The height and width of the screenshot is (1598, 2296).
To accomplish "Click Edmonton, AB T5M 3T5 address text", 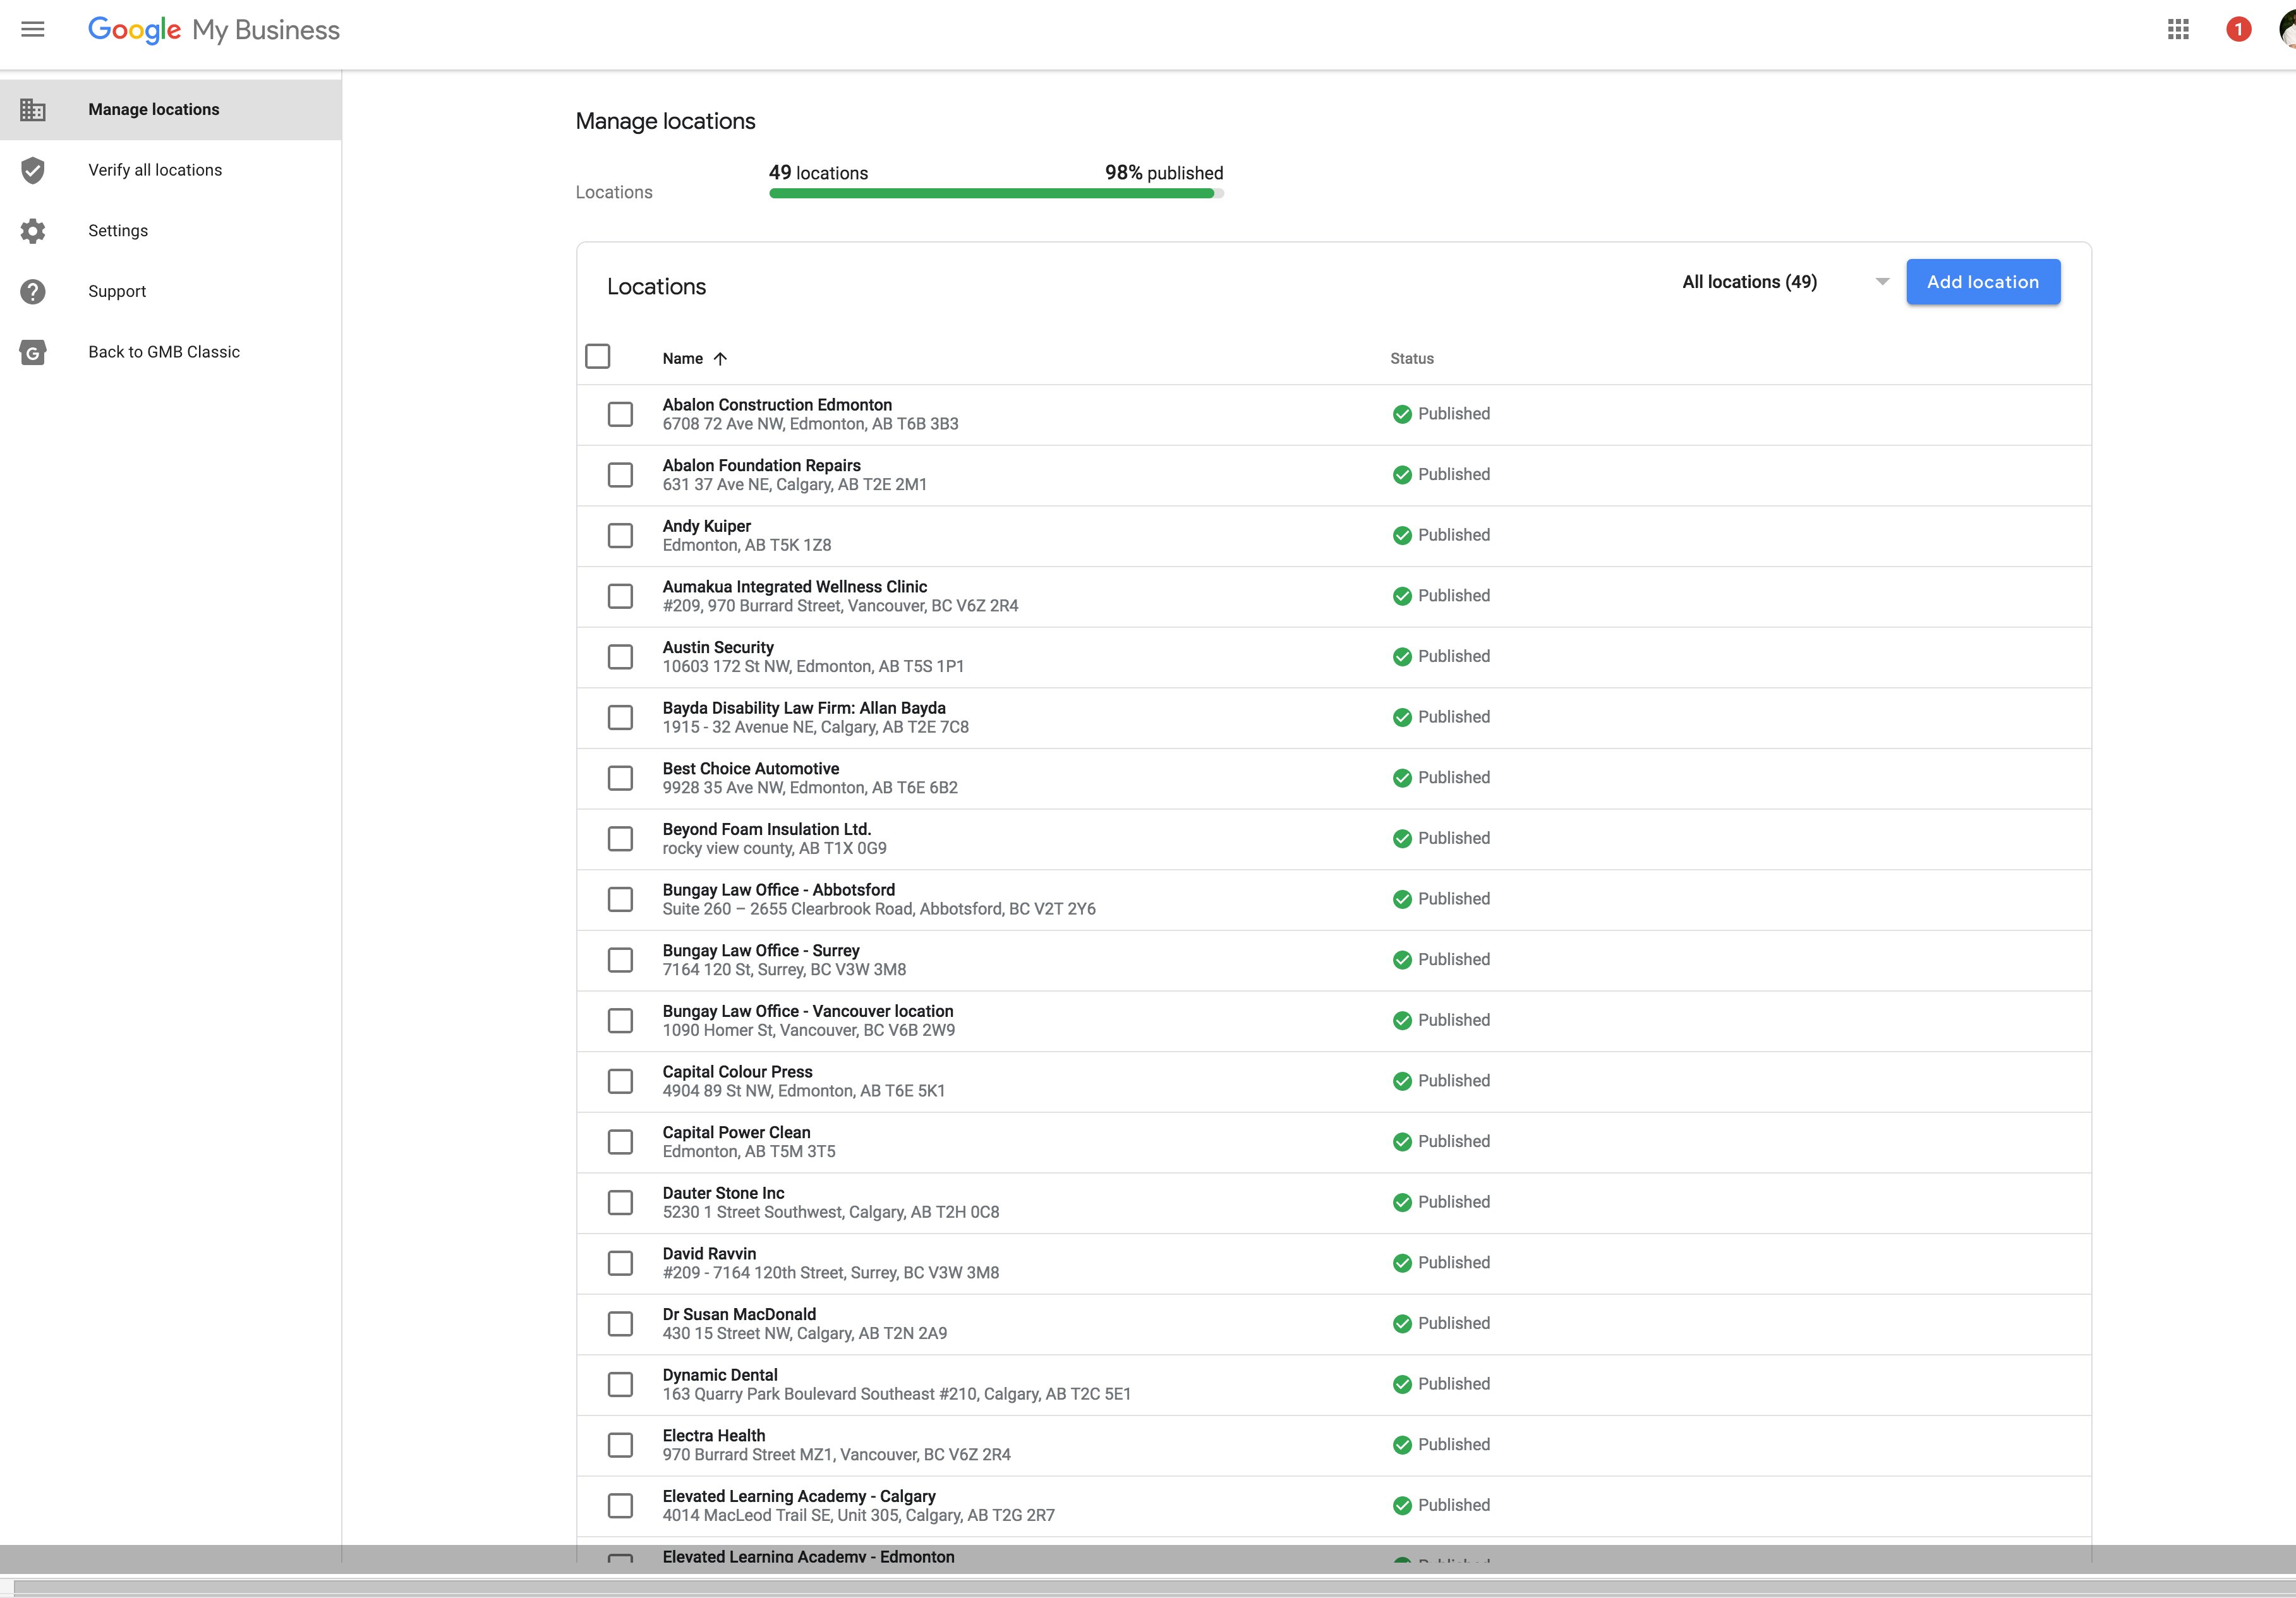I will click(749, 1152).
